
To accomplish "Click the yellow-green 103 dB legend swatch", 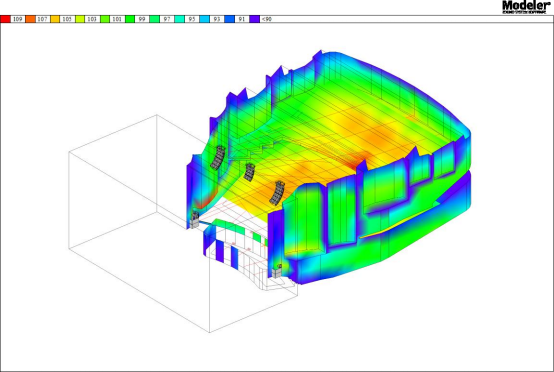I will pos(80,19).
